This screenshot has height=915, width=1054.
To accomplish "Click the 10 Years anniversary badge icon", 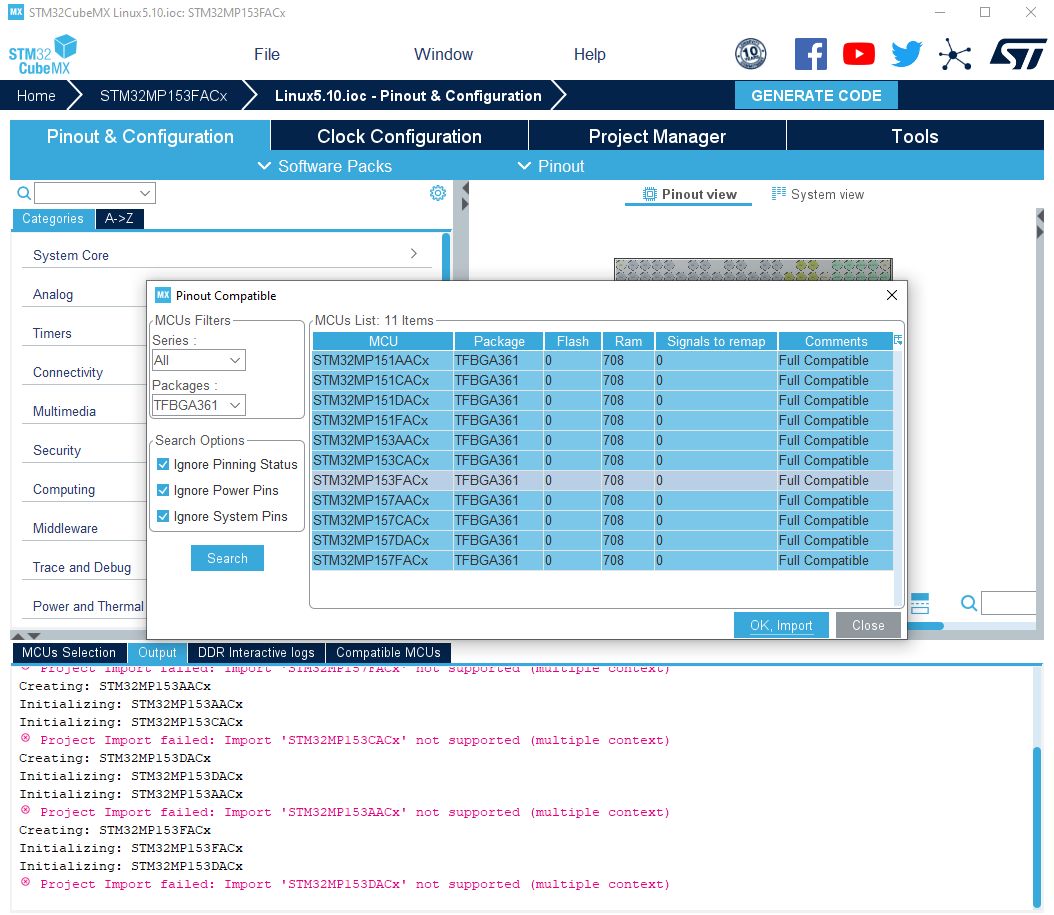I will coord(749,54).
